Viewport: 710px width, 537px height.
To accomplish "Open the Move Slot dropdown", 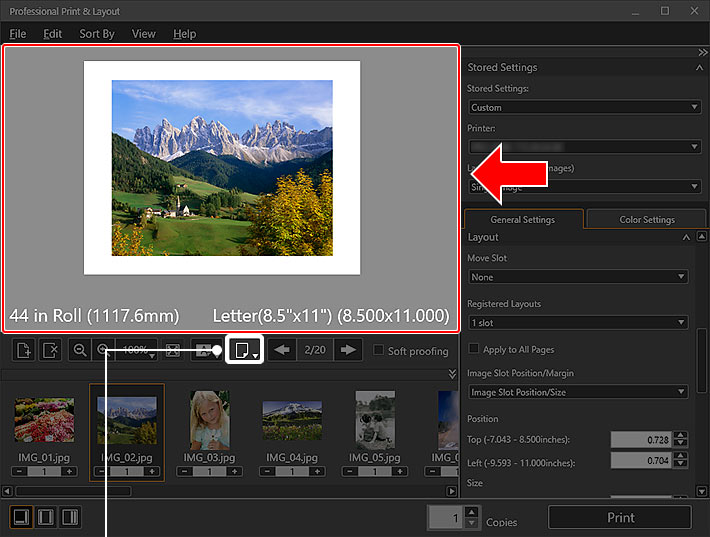I will tap(577, 277).
